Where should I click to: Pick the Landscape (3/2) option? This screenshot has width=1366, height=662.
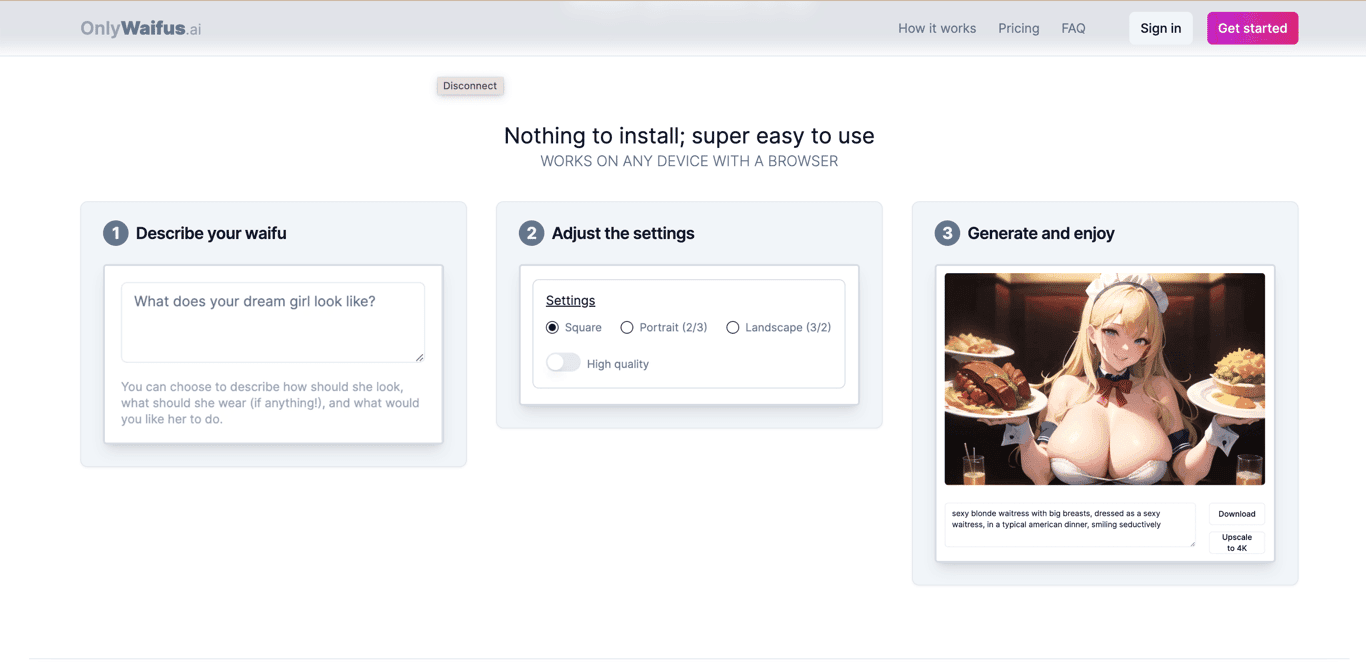tap(733, 327)
